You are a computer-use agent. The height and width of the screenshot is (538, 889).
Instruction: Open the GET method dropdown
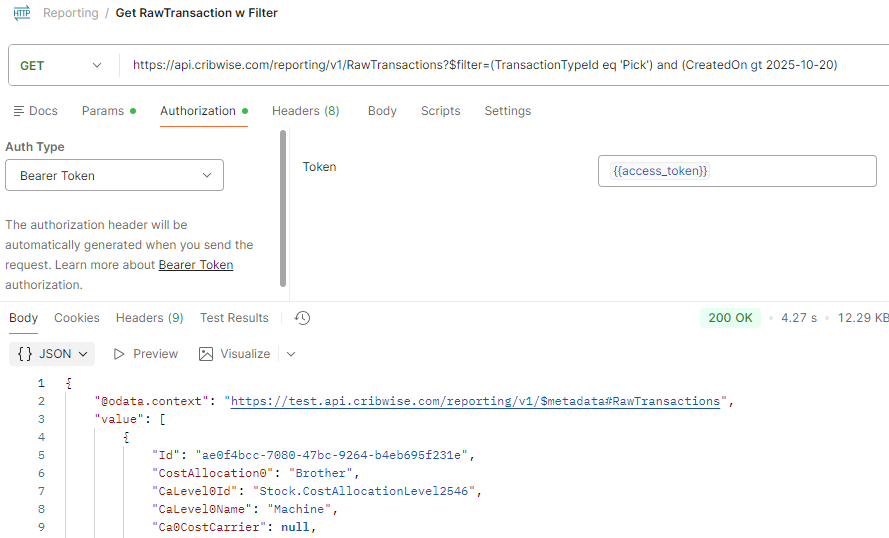(x=61, y=66)
